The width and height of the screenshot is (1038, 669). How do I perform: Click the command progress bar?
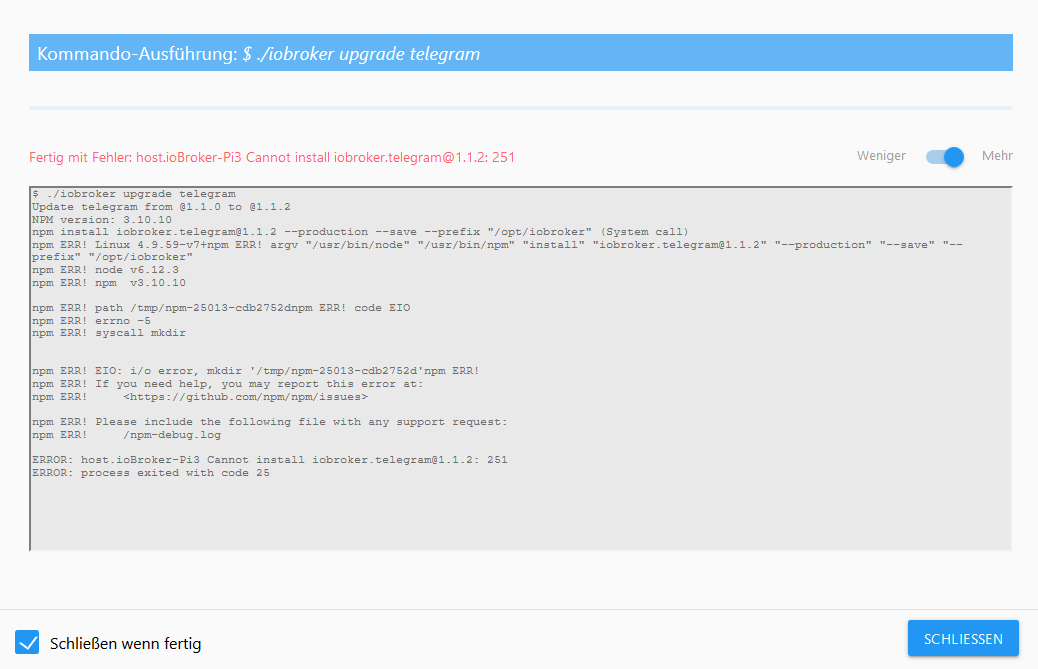(x=521, y=108)
